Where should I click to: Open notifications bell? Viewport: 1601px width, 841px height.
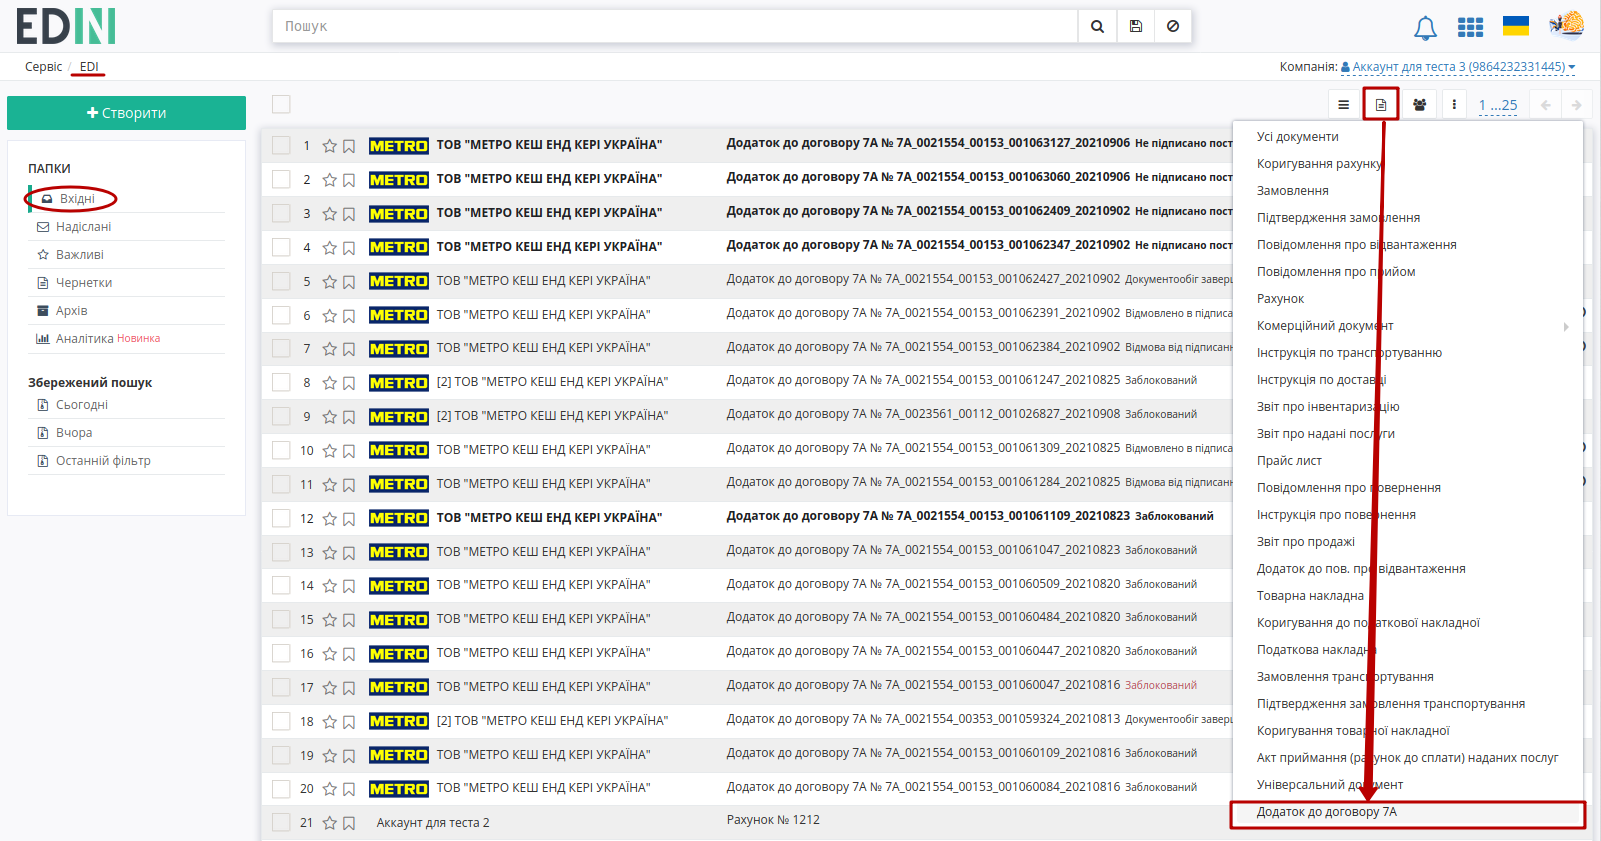[x=1425, y=28]
